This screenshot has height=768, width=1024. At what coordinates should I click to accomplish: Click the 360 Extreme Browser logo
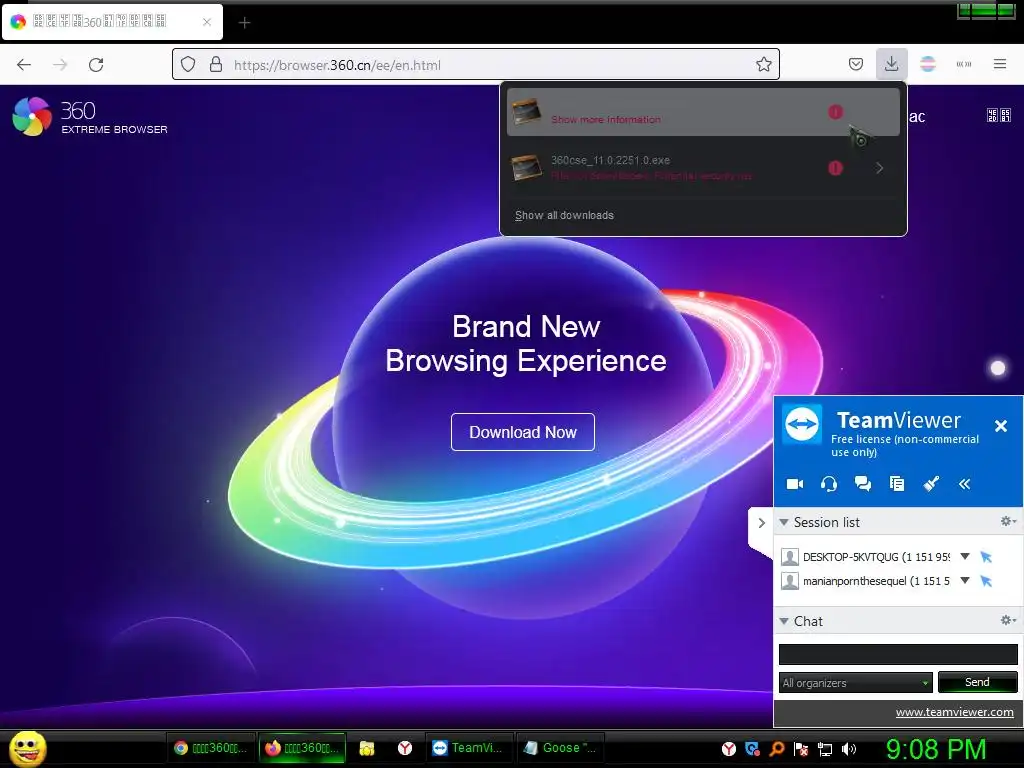[x=90, y=117]
